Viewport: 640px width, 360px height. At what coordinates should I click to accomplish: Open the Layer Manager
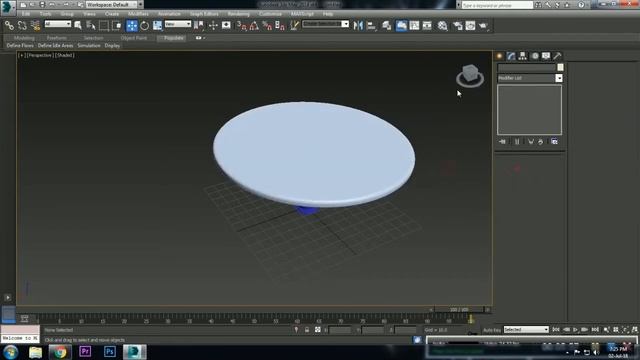387,26
